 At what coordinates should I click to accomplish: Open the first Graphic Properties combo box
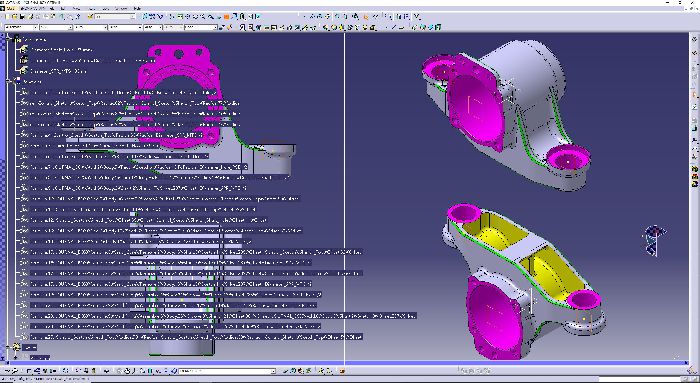click(x=21, y=27)
